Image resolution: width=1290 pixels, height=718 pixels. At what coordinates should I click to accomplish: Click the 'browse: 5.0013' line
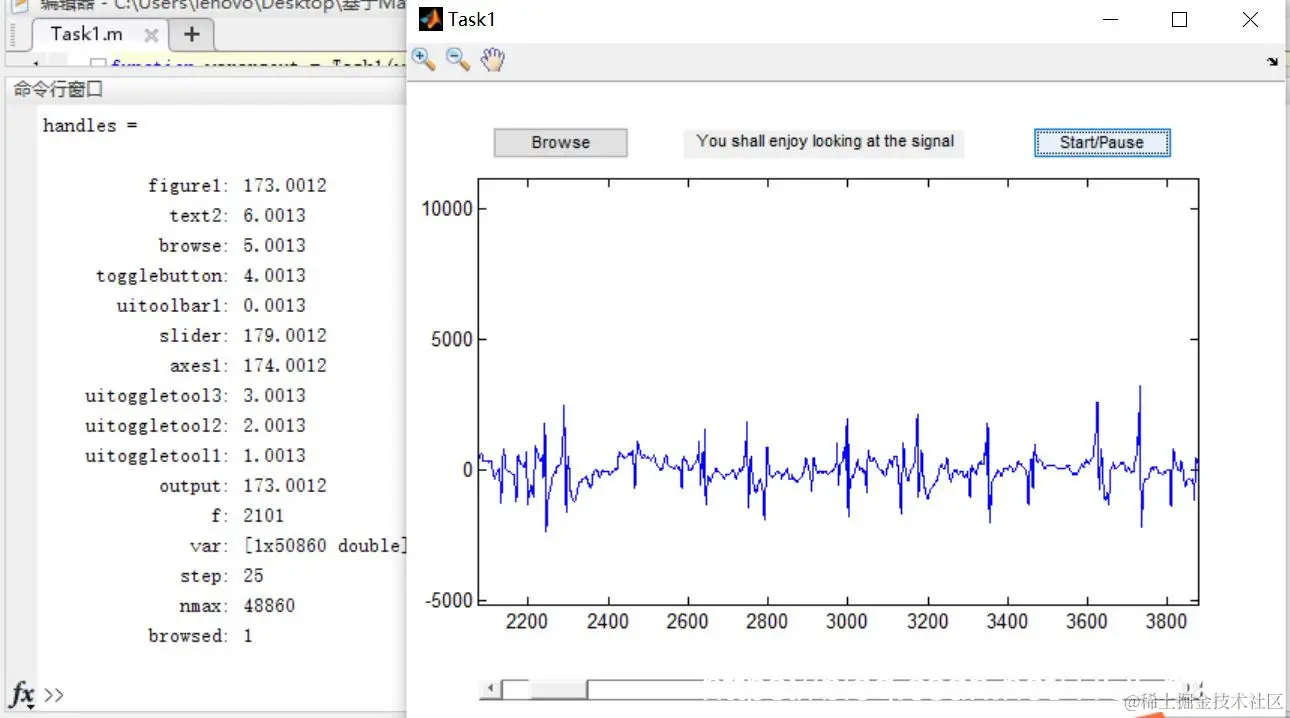click(232, 246)
